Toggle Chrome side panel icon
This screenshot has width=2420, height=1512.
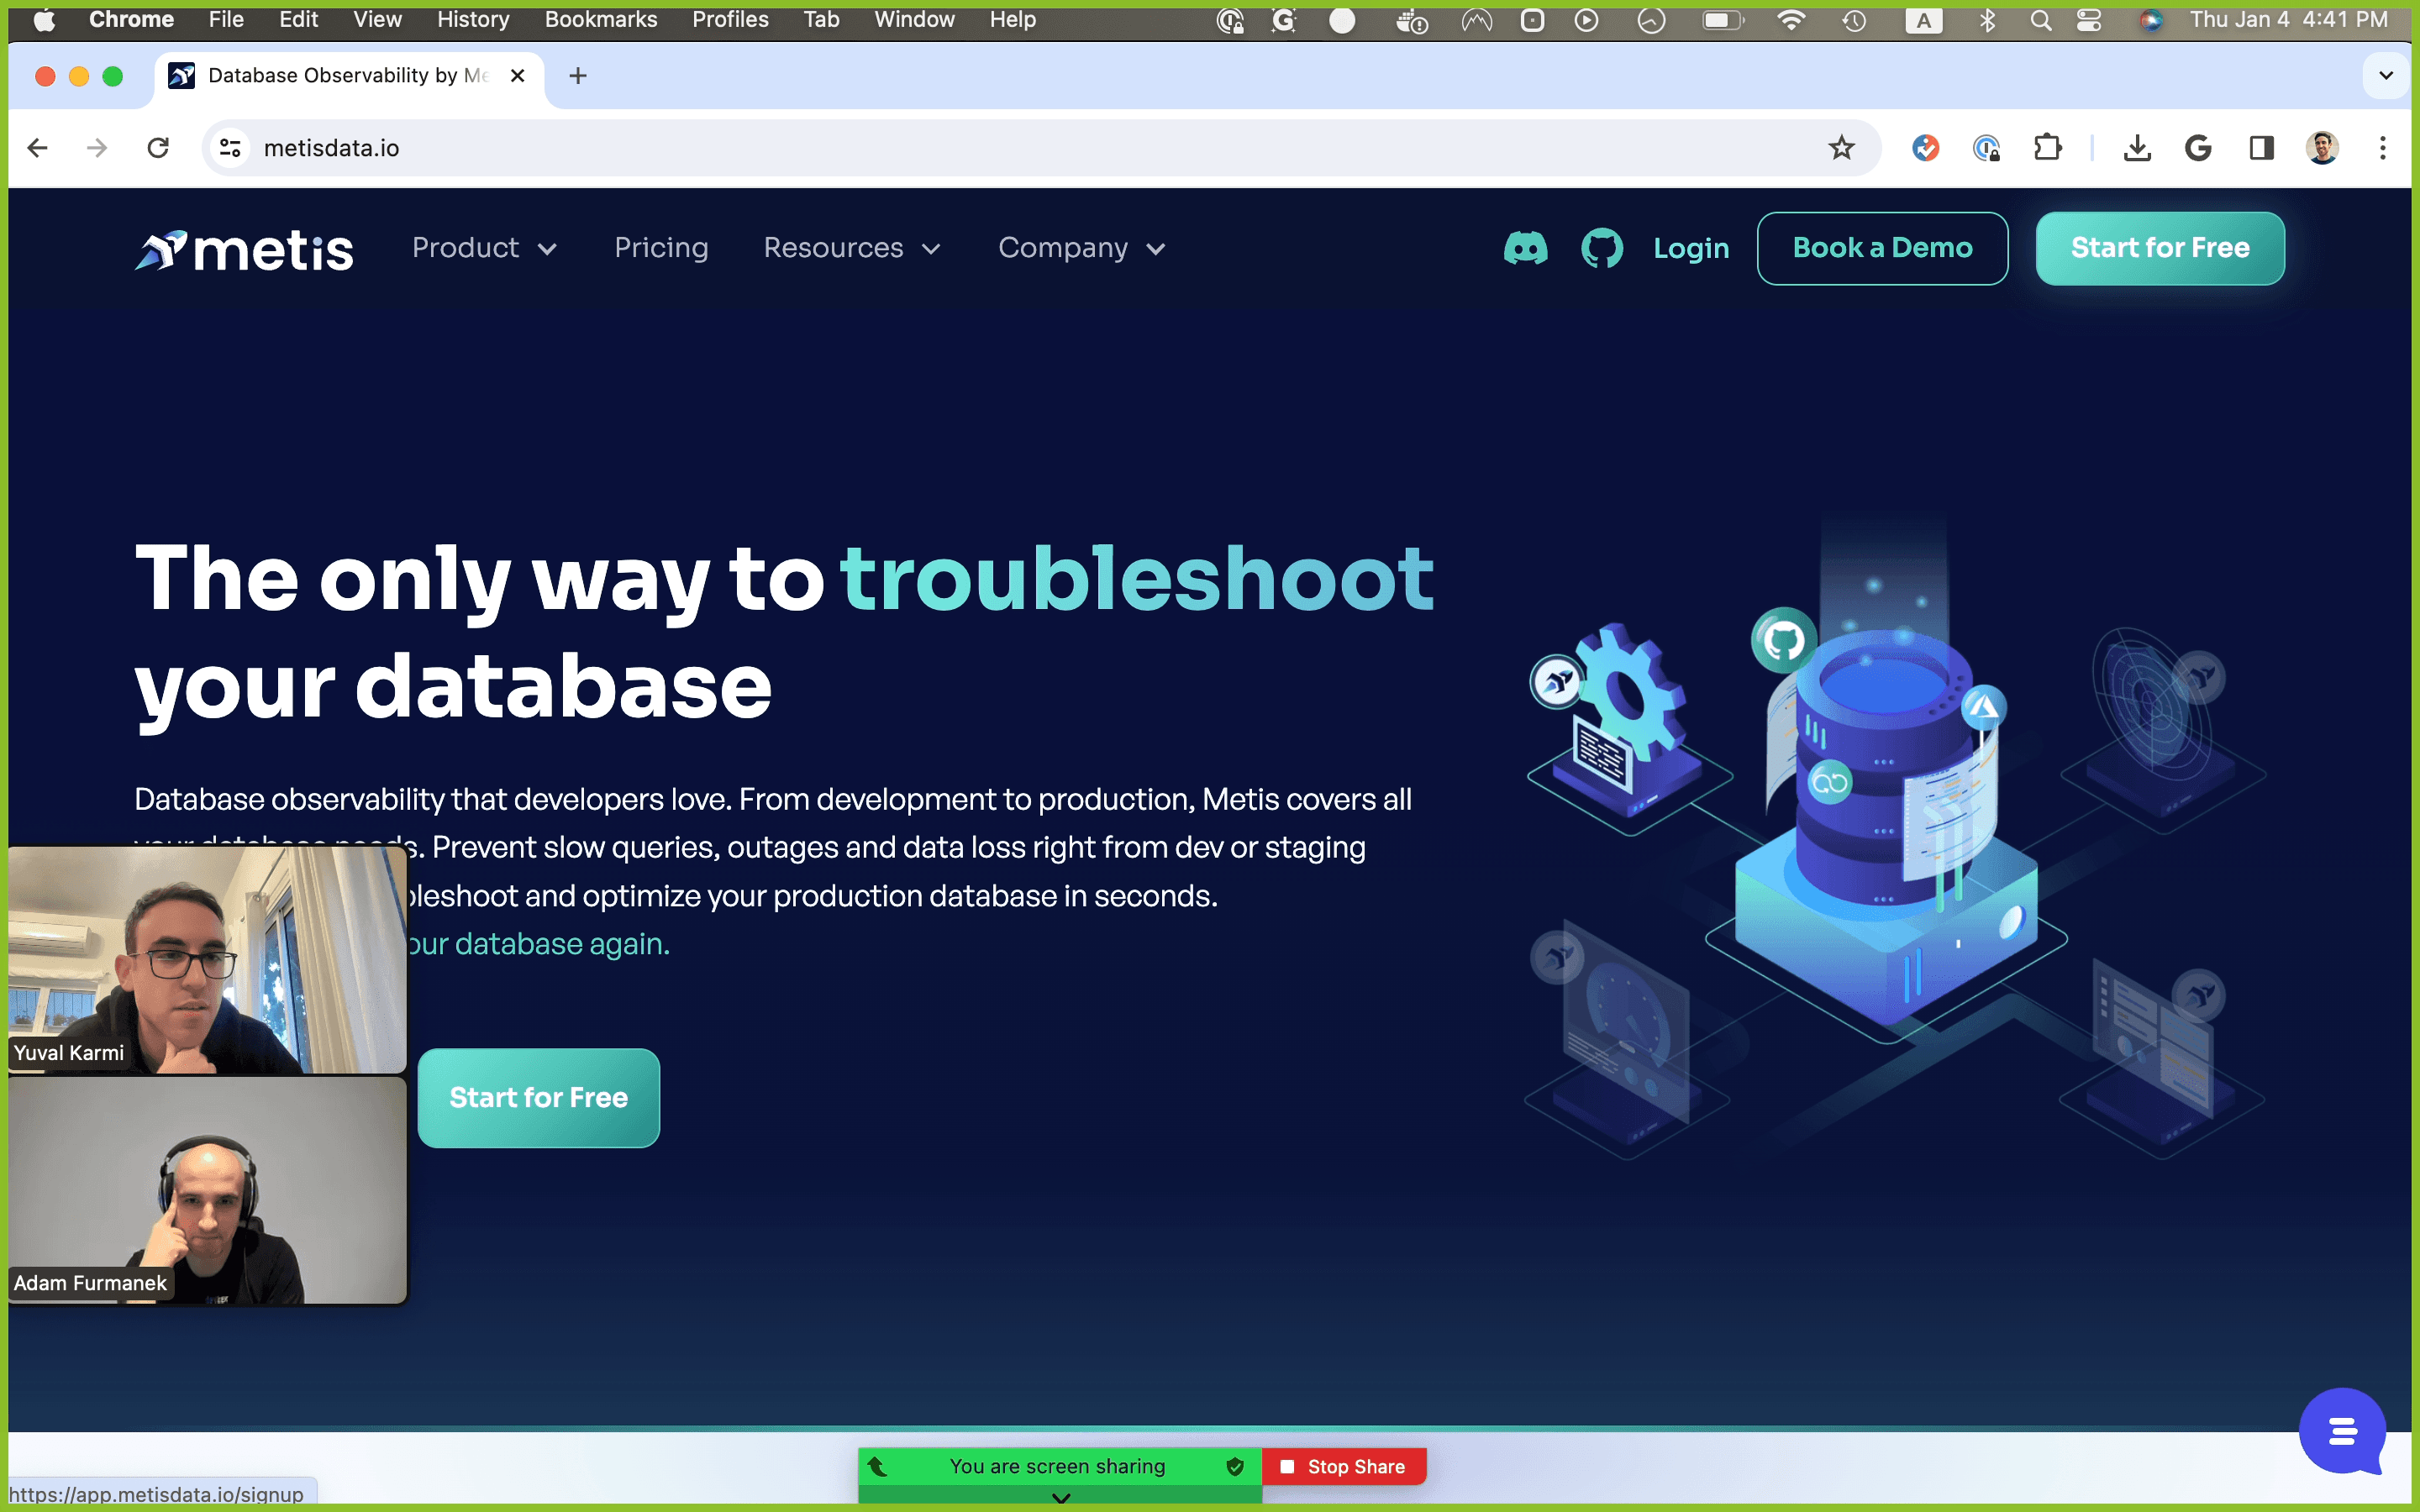pyautogui.click(x=2261, y=148)
